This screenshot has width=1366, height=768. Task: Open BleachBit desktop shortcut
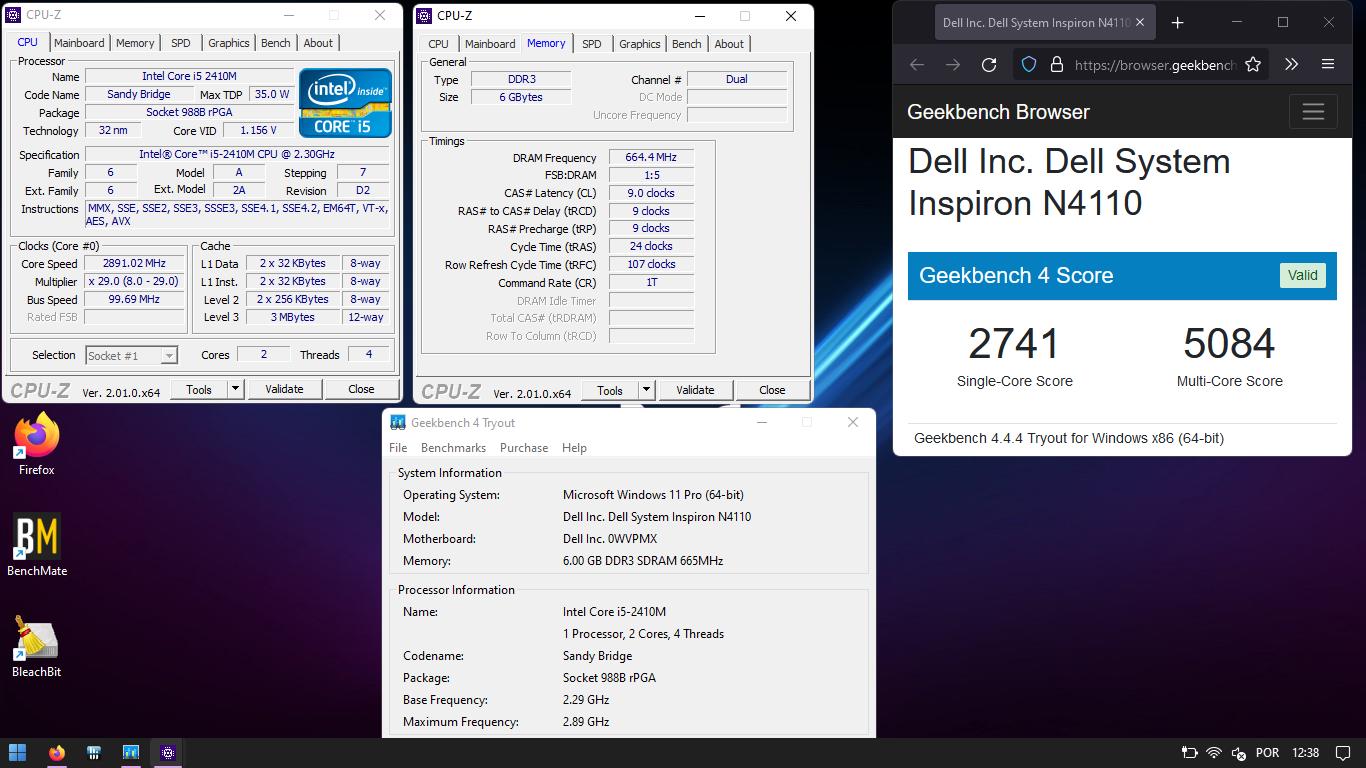coord(37,647)
